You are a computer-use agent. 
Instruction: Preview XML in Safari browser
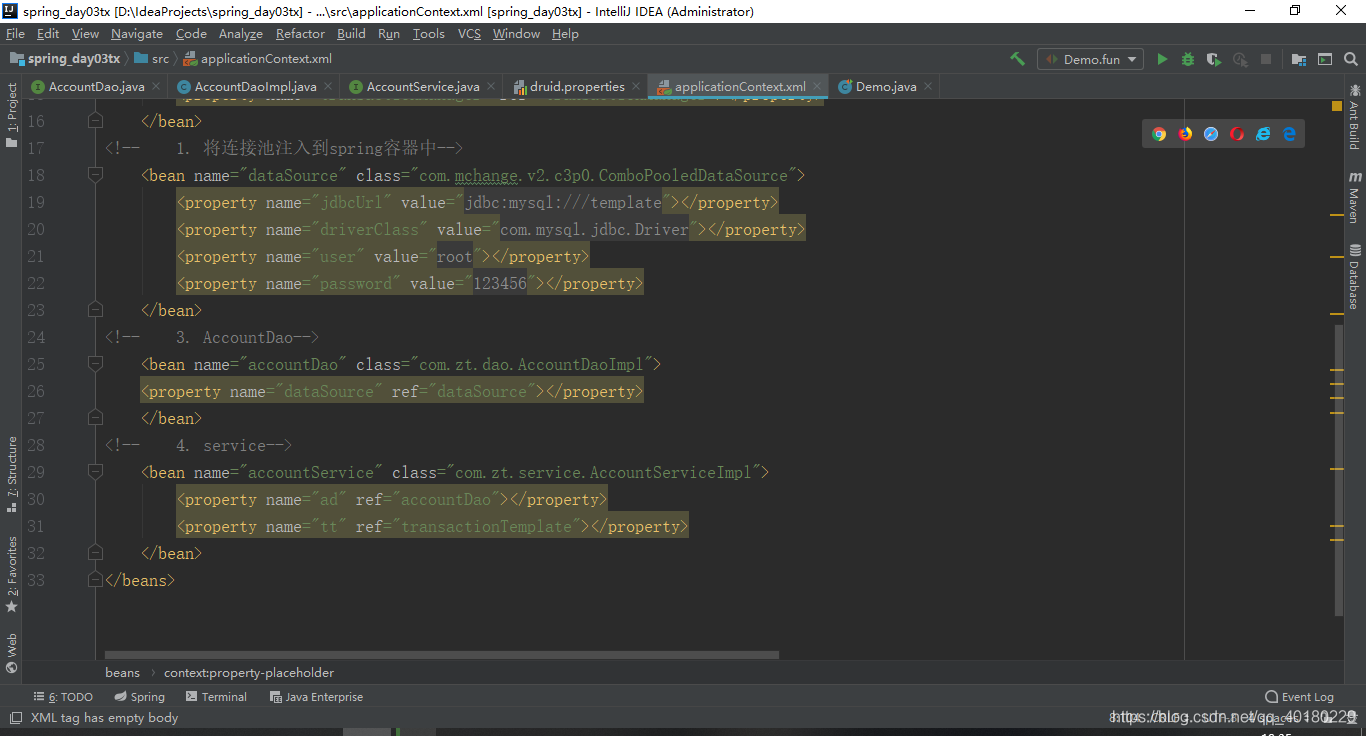coord(1211,134)
